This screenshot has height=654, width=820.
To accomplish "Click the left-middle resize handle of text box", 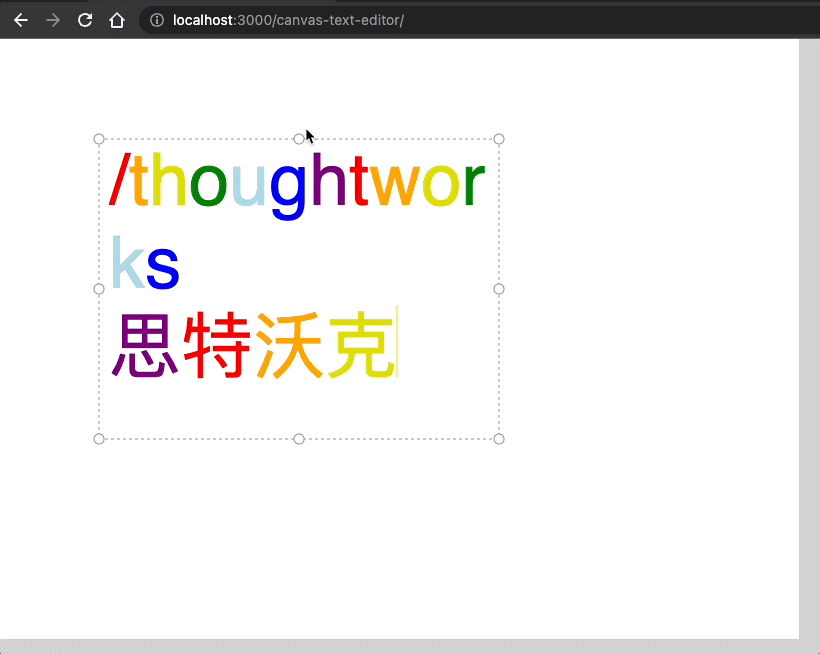I will click(99, 289).
